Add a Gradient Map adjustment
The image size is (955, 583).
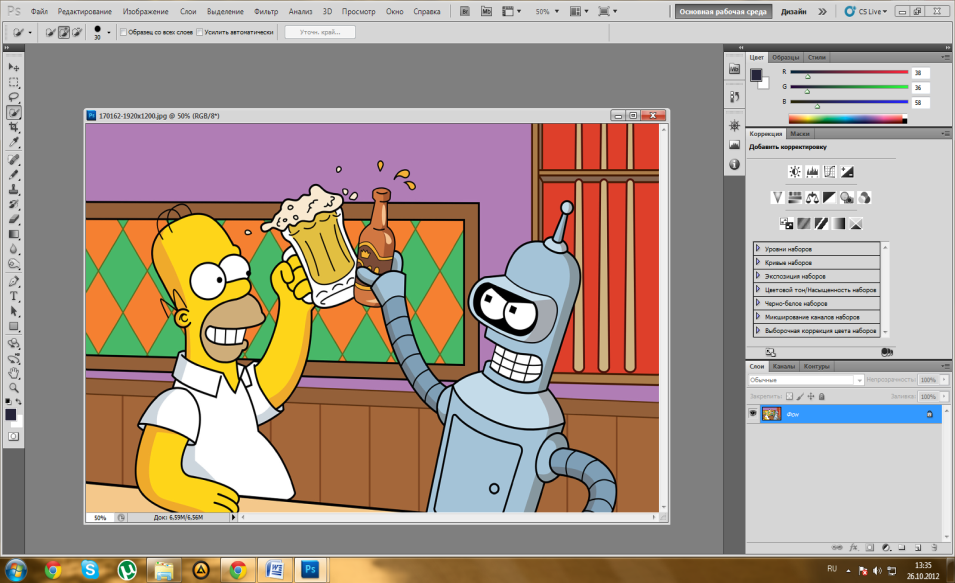(x=839, y=224)
